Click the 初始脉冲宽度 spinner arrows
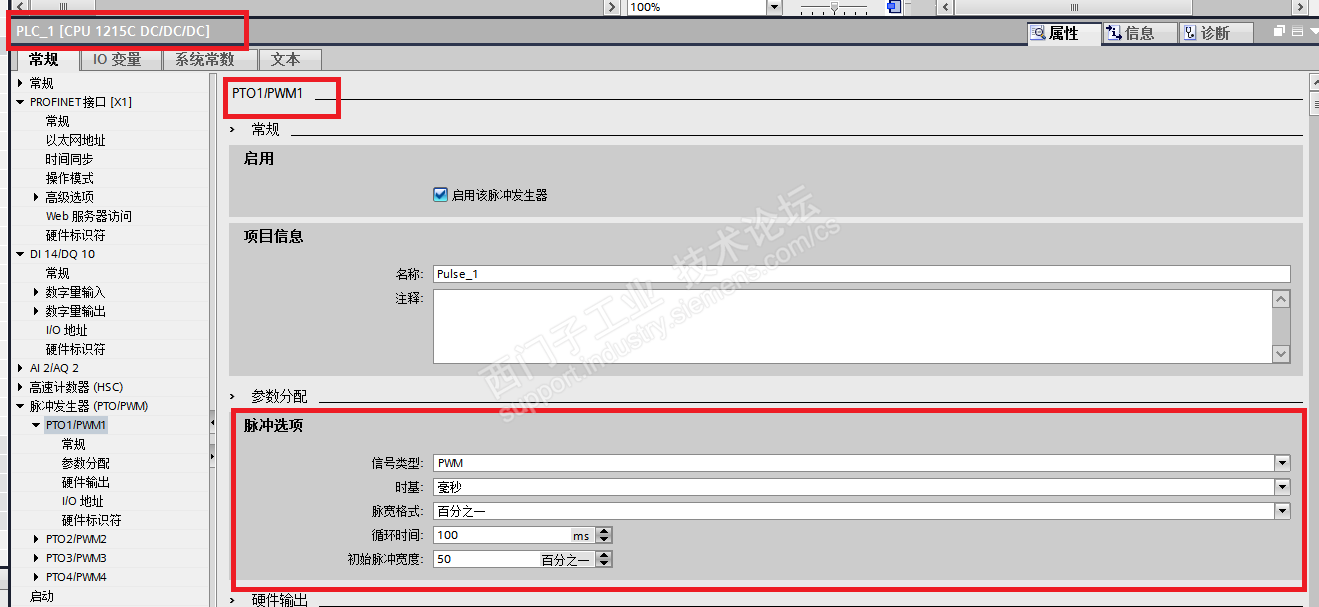This screenshot has height=607, width=1319. (603, 559)
